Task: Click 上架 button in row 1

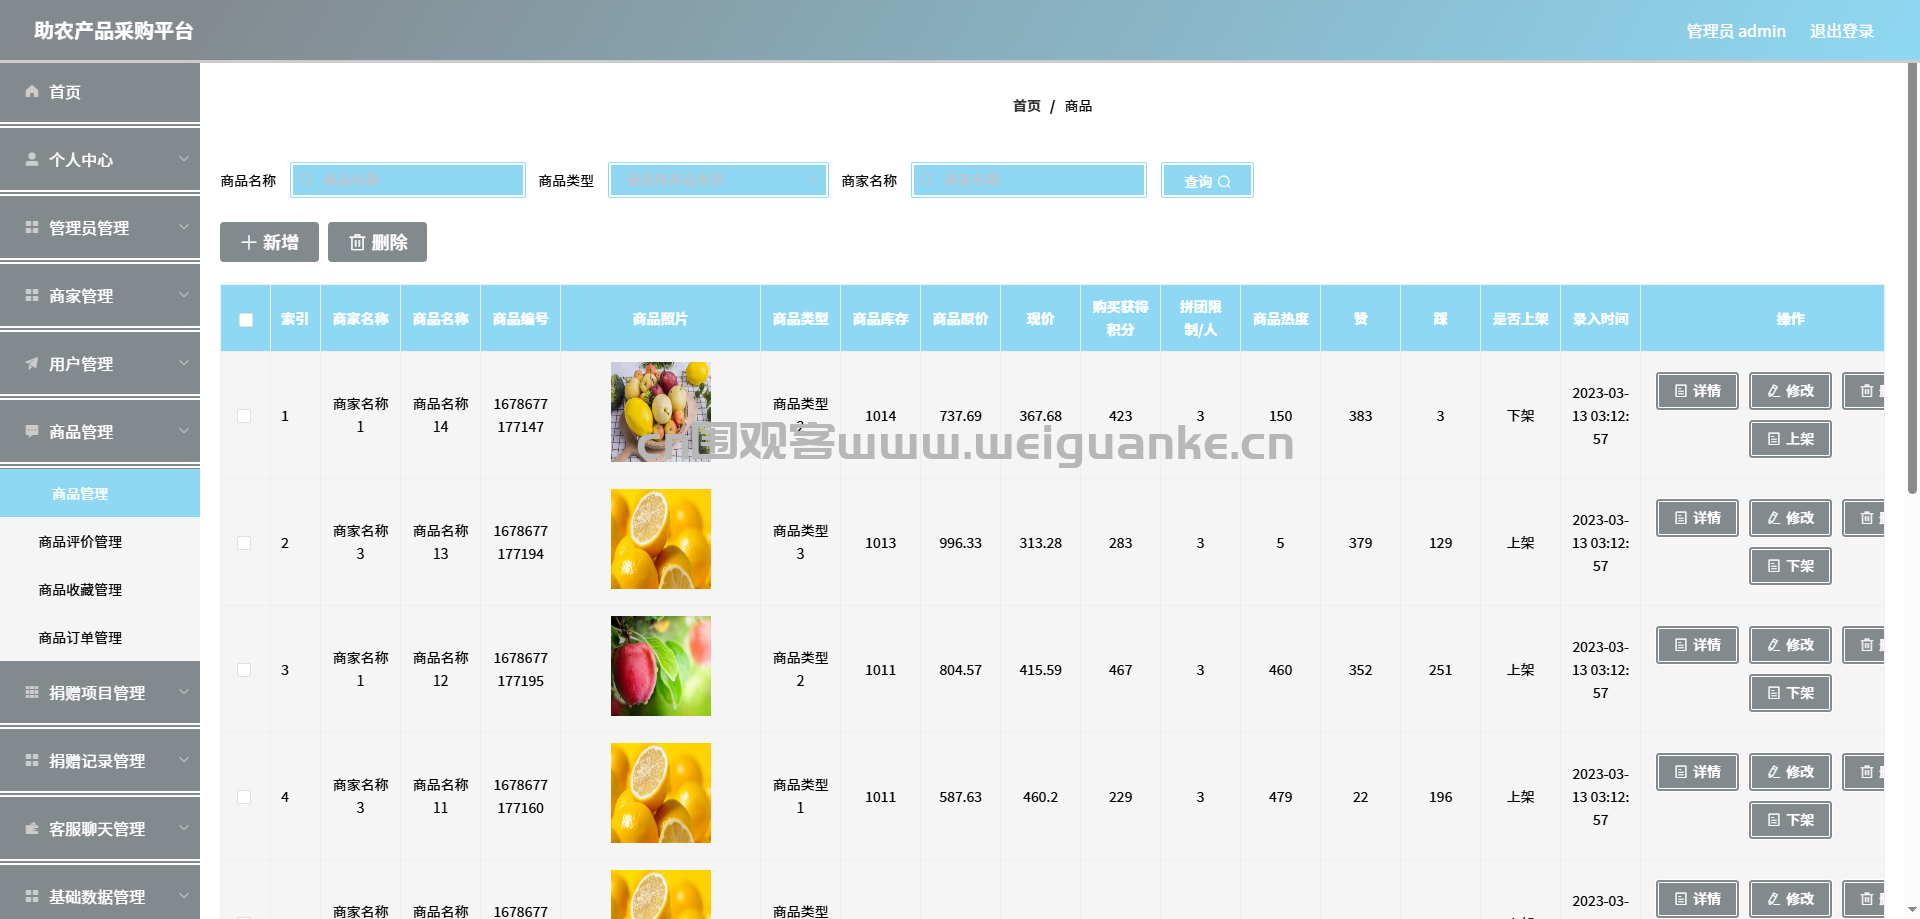Action: pyautogui.click(x=1790, y=439)
